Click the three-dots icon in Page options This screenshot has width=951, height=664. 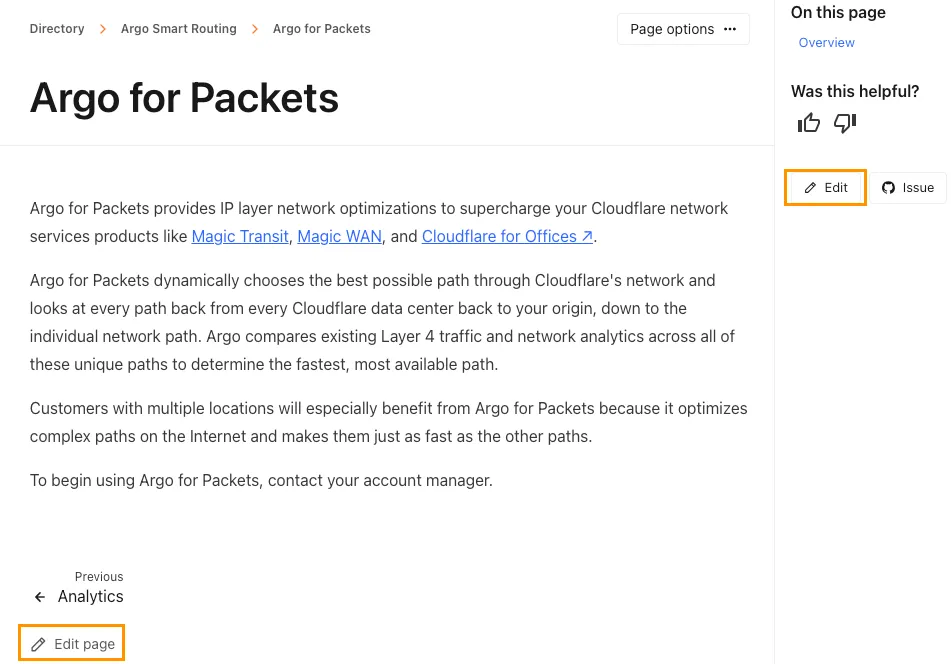pos(730,29)
